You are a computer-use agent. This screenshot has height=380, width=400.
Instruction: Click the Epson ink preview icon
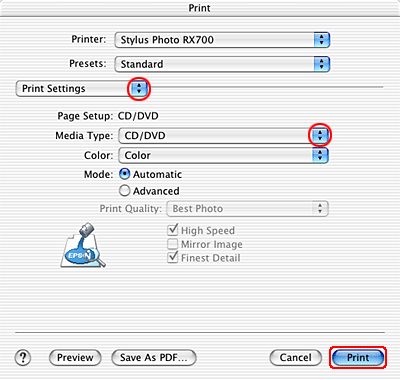[83, 245]
